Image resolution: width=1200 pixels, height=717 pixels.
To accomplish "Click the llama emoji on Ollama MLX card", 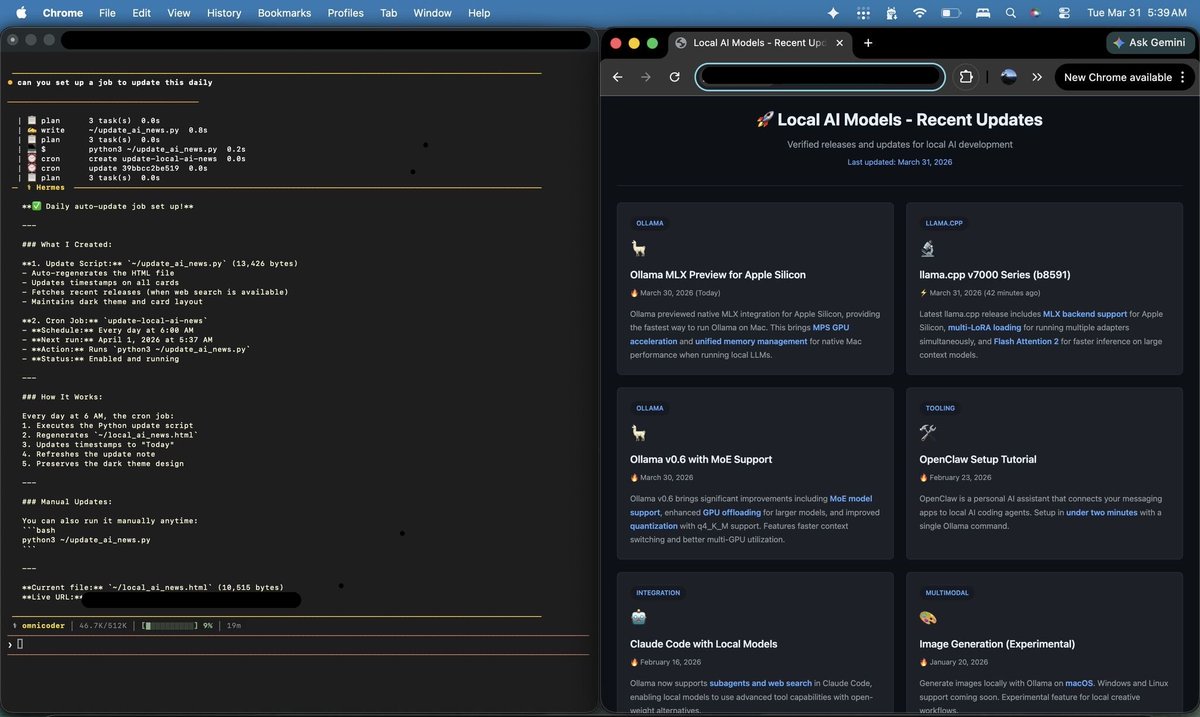I will click(638, 248).
